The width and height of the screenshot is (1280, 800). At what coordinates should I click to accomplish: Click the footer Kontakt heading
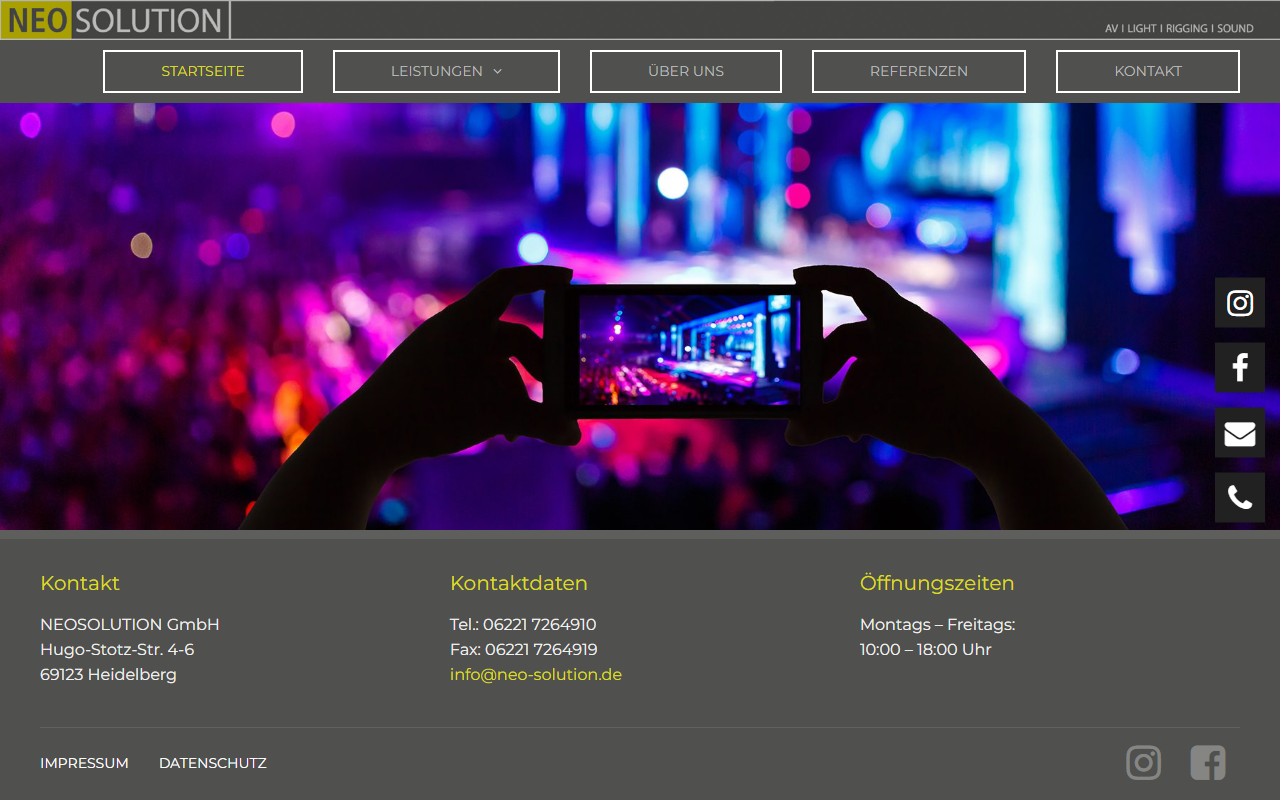[x=80, y=583]
